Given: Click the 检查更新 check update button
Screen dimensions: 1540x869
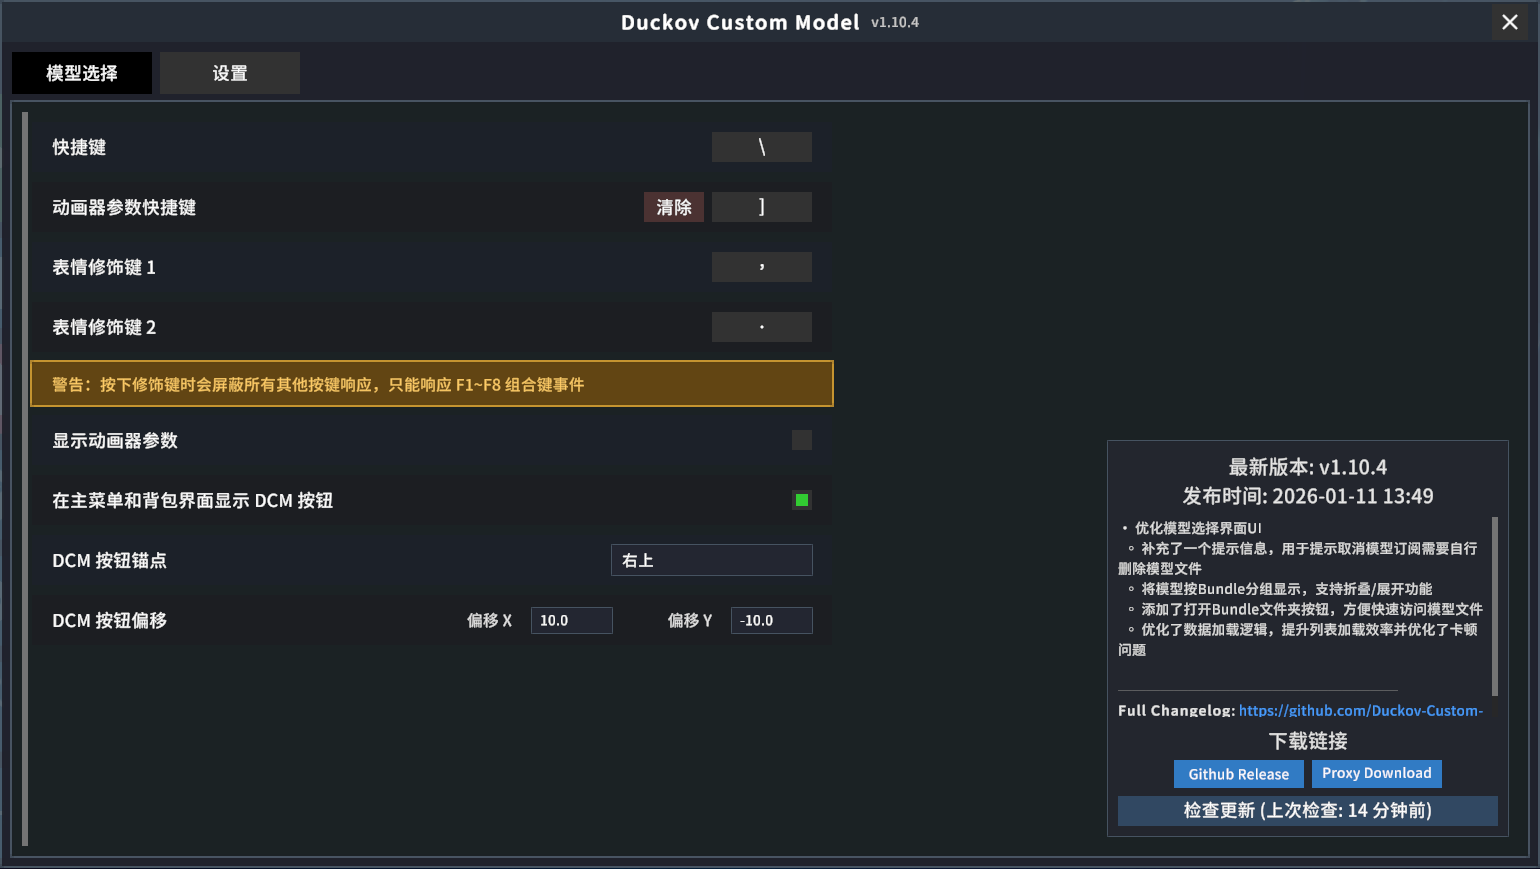Looking at the screenshot, I should pos(1307,810).
